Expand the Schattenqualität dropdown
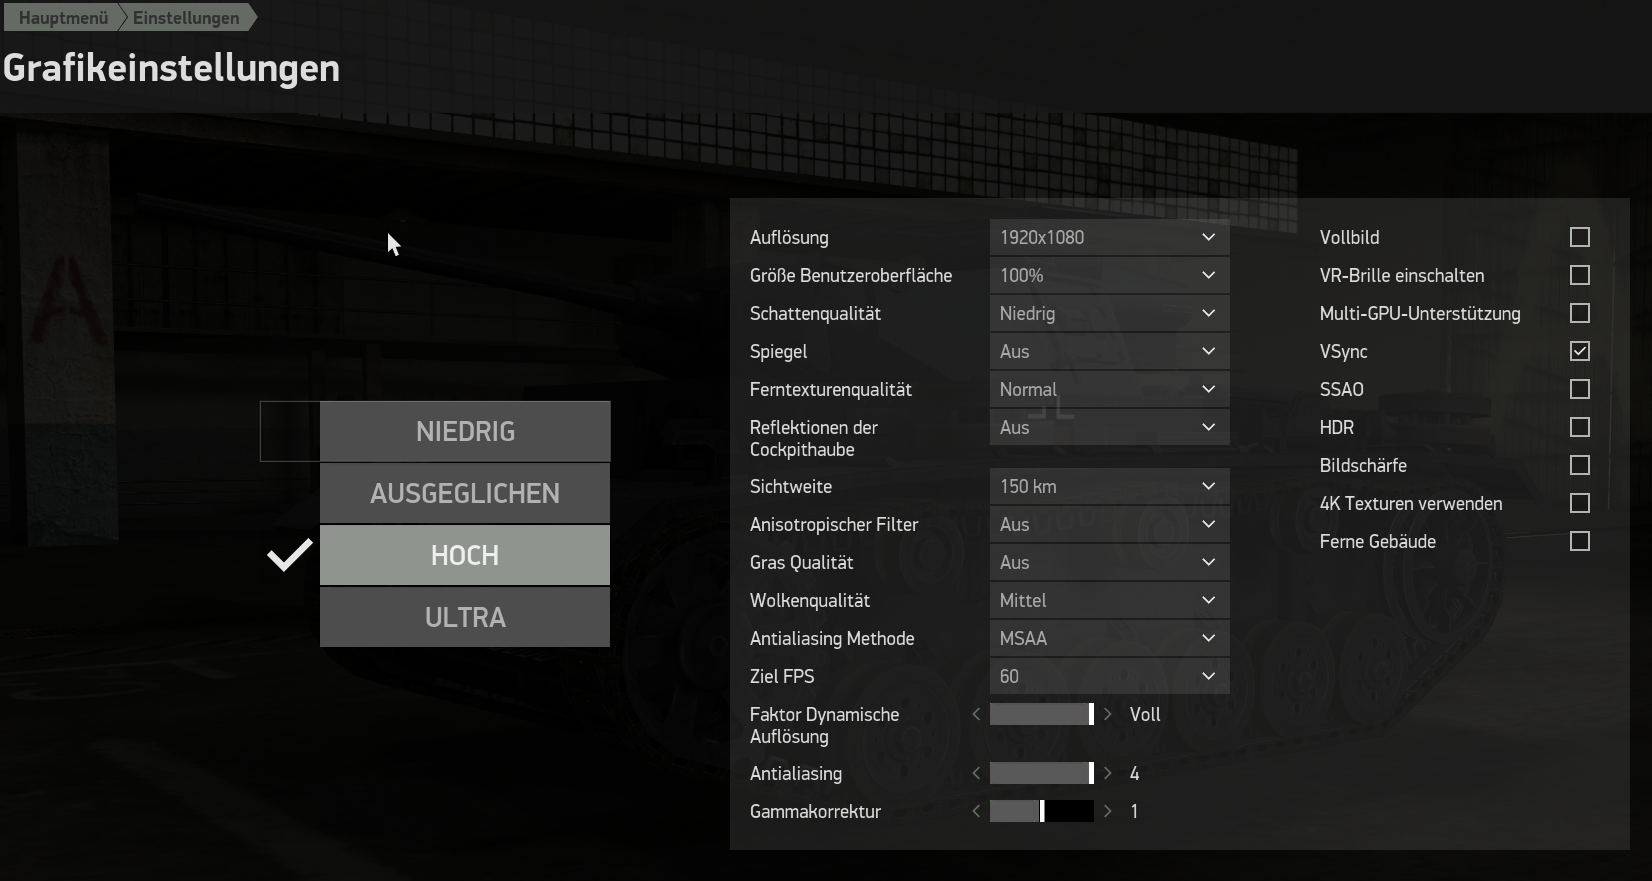Image resolution: width=1652 pixels, height=881 pixels. [x=1109, y=313]
